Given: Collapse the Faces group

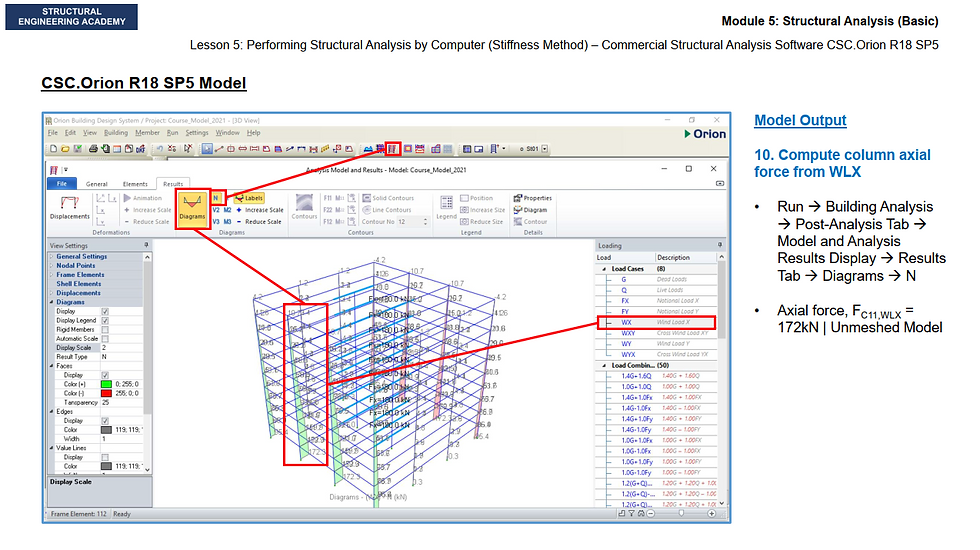Looking at the screenshot, I should [52, 366].
